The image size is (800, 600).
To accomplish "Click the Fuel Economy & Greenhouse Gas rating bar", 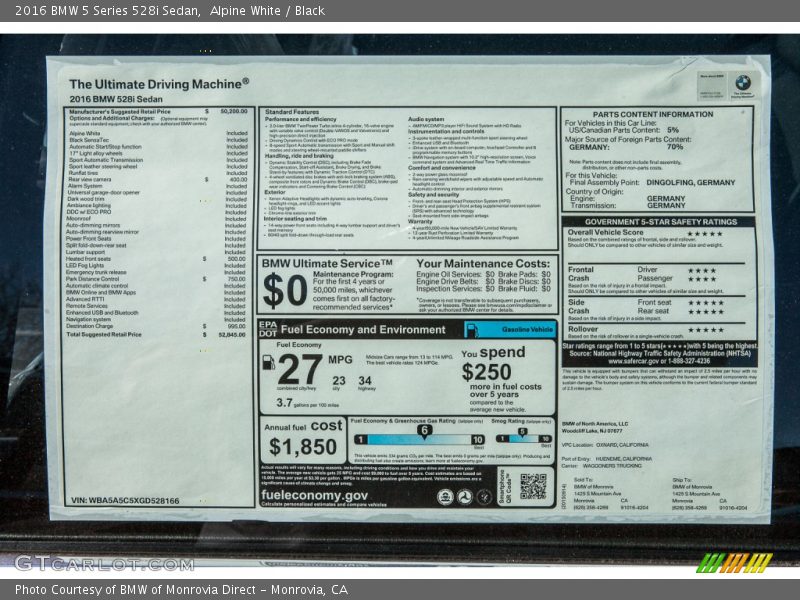I will (419, 440).
